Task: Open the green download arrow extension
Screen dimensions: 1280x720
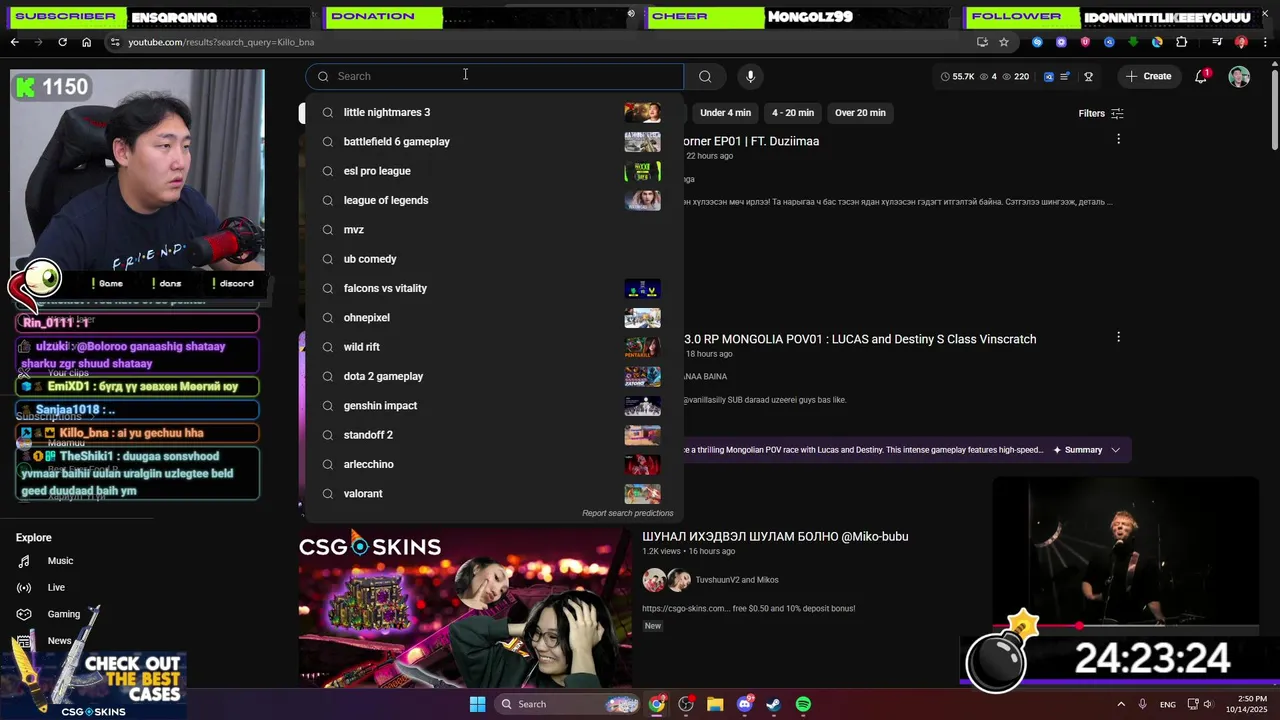Action: pyautogui.click(x=1133, y=42)
